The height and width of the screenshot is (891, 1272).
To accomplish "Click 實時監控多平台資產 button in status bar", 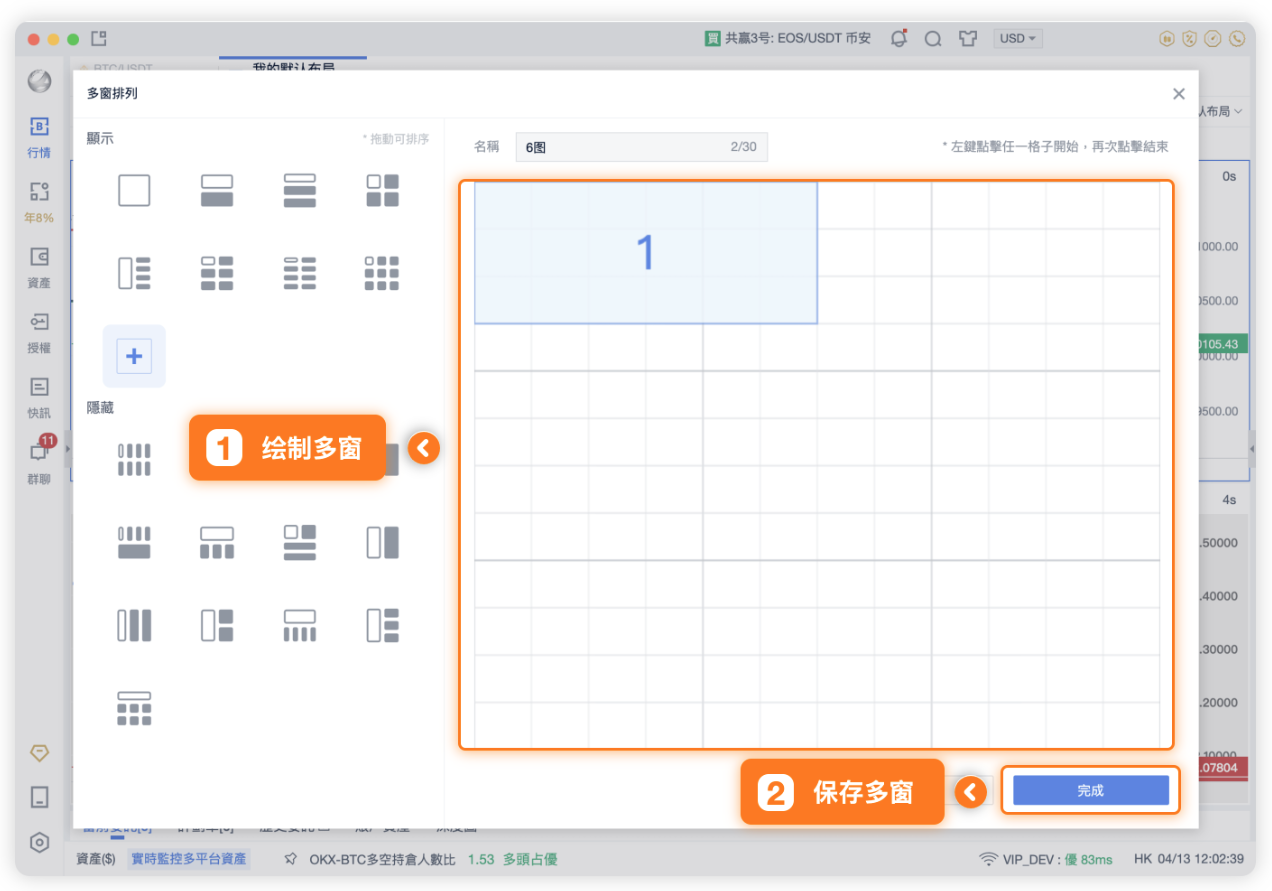I will point(189,858).
